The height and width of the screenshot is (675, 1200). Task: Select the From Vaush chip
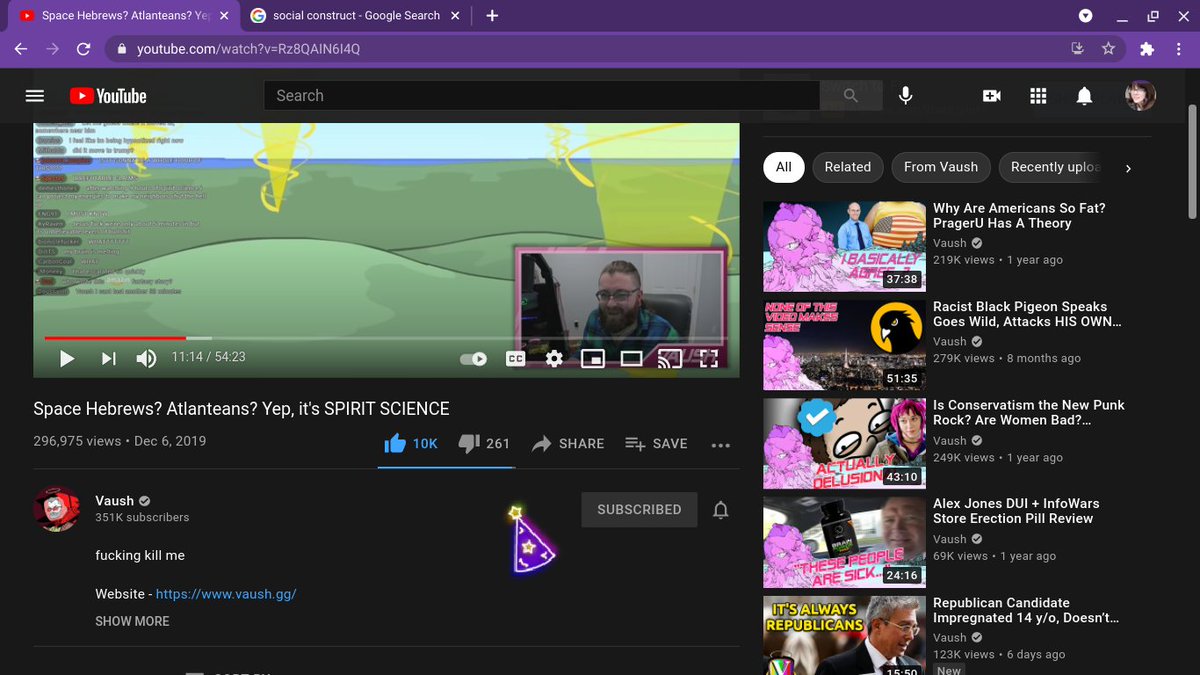941,167
